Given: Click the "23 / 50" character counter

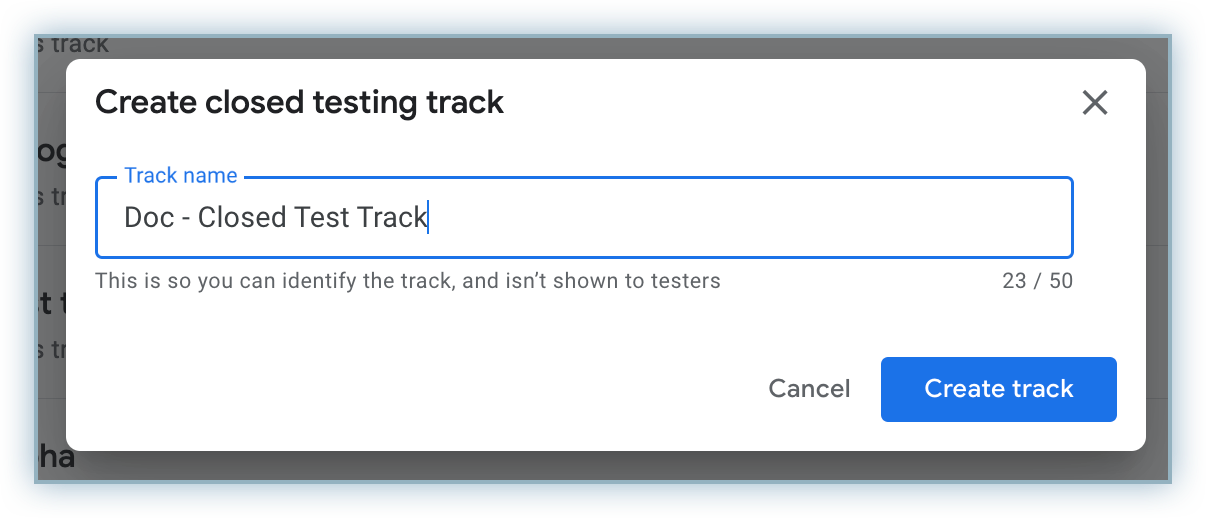Looking at the screenshot, I should tap(1037, 281).
